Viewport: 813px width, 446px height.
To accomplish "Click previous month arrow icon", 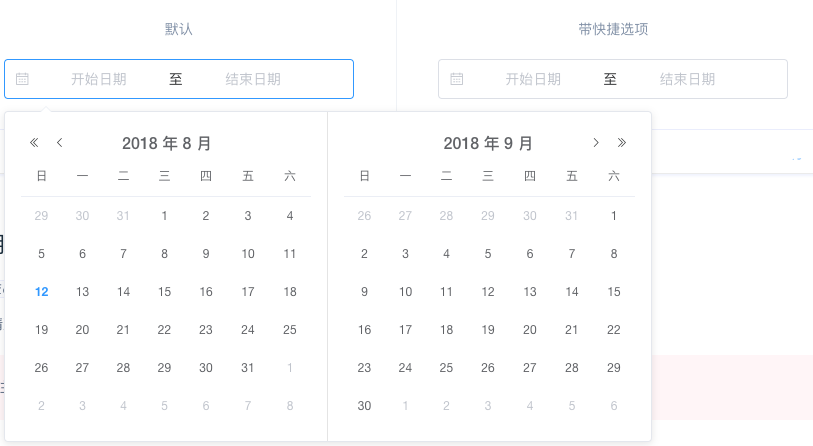I will 60,143.
